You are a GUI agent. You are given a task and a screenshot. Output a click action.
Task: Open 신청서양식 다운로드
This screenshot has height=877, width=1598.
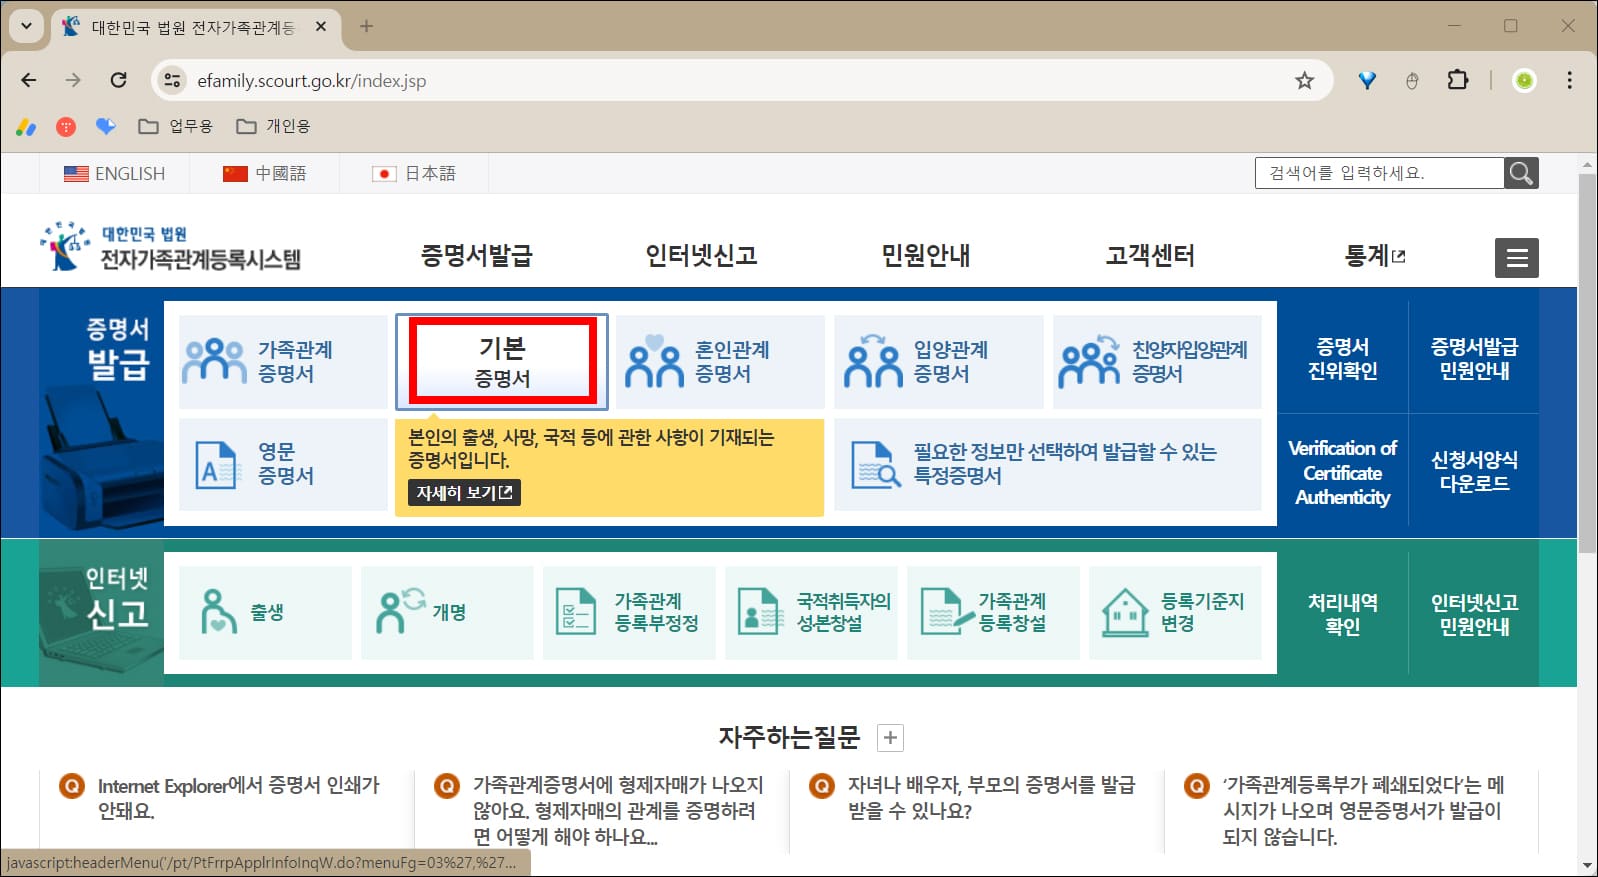click(1474, 471)
